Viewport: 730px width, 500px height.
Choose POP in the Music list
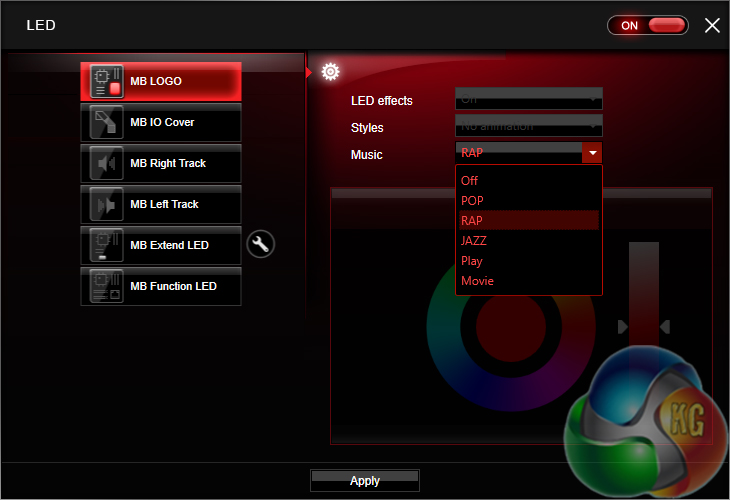[529, 201]
